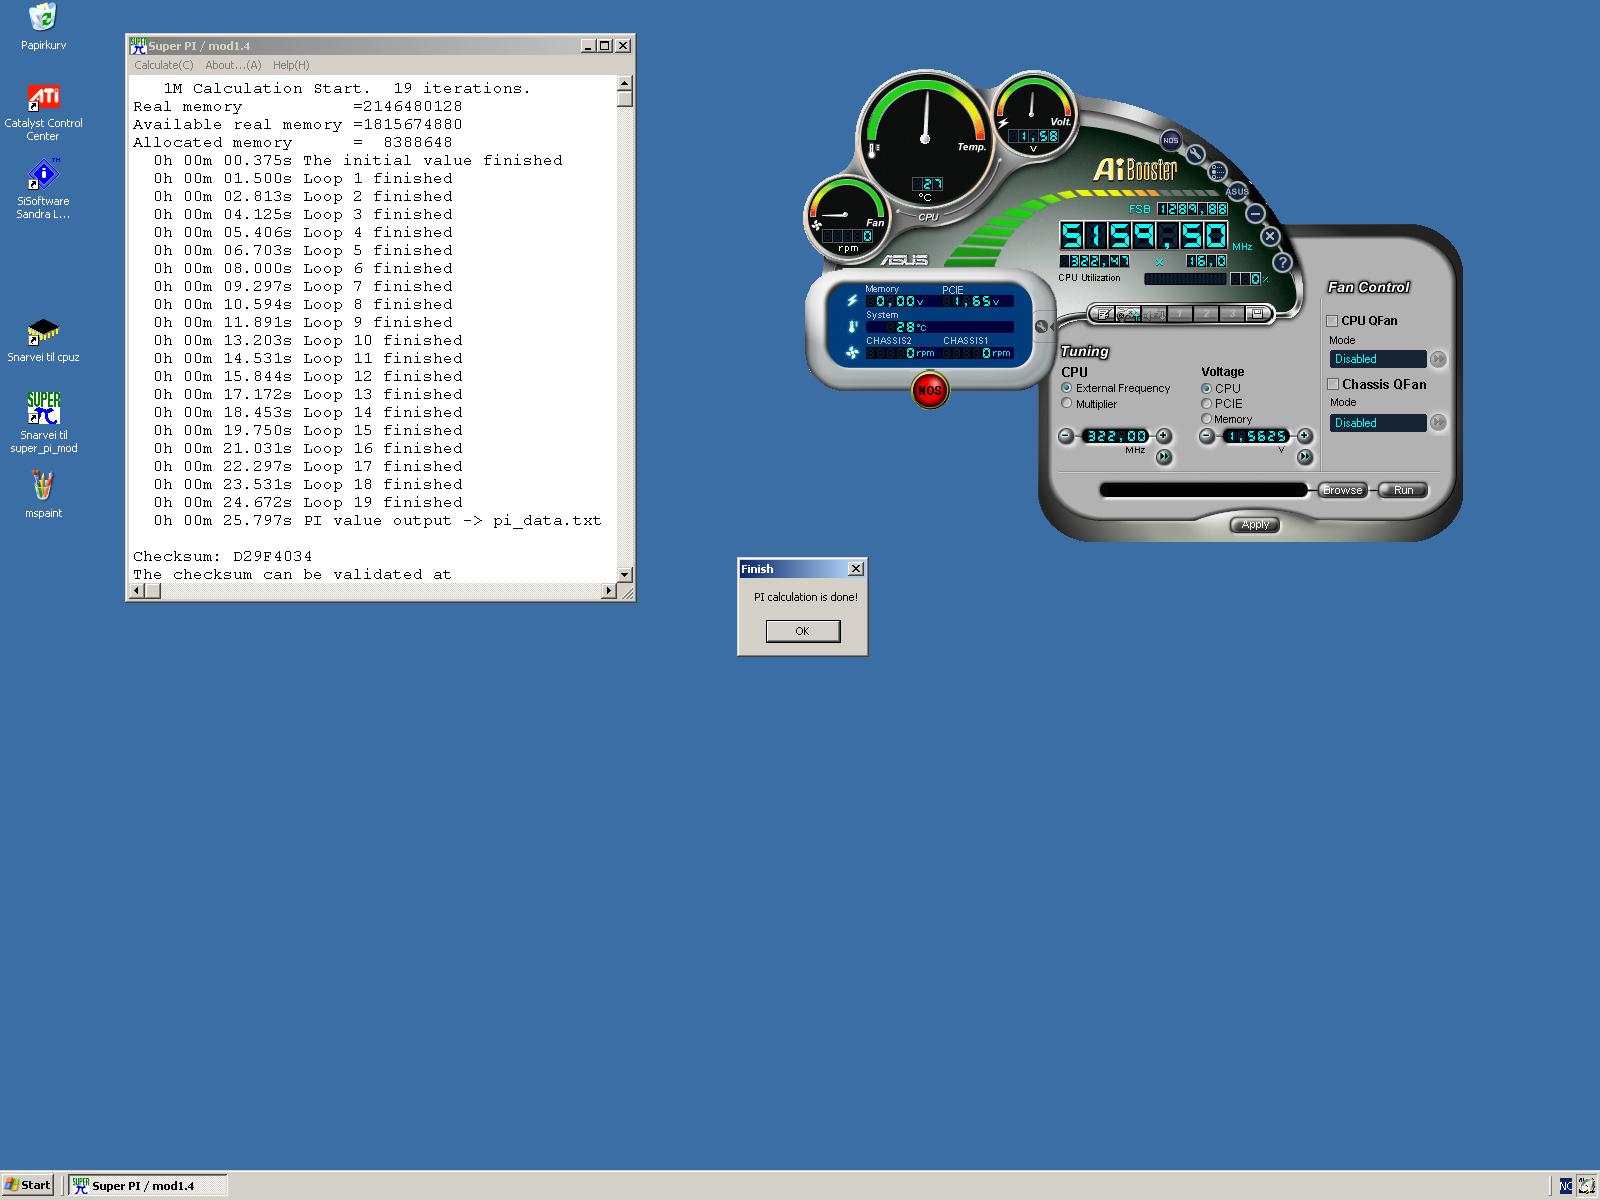Select Multiplier radio button

(1067, 404)
